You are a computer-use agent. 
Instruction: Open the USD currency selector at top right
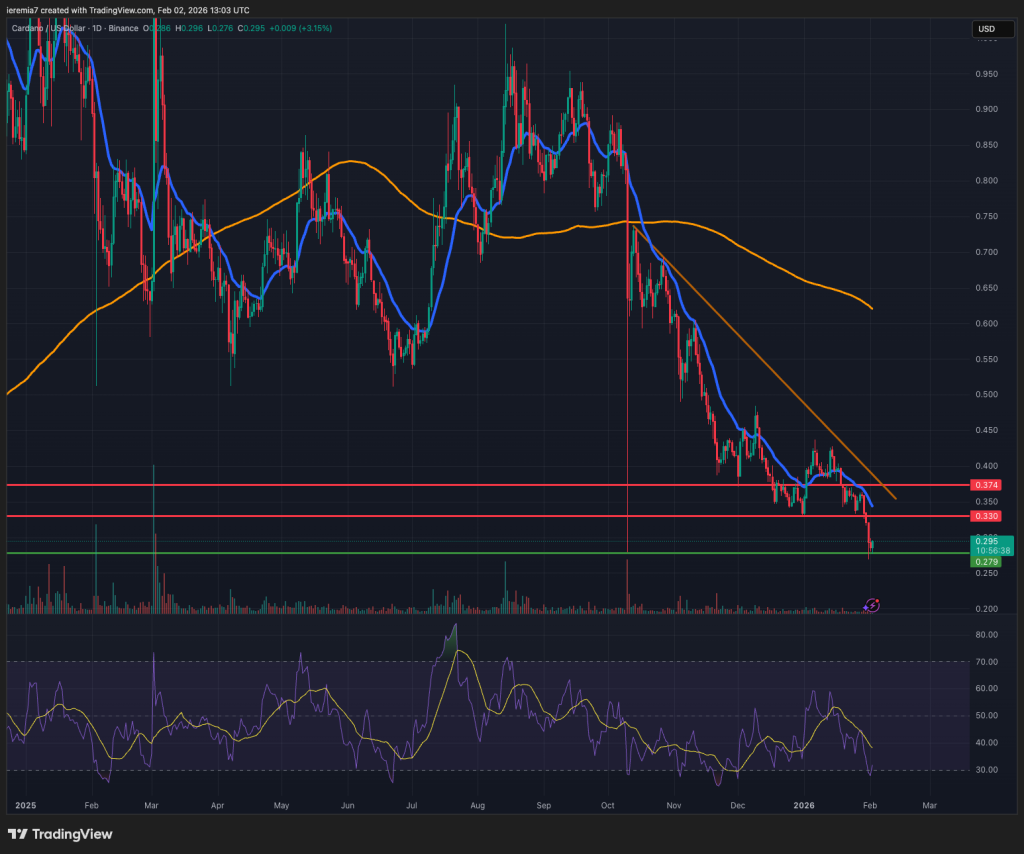click(991, 29)
